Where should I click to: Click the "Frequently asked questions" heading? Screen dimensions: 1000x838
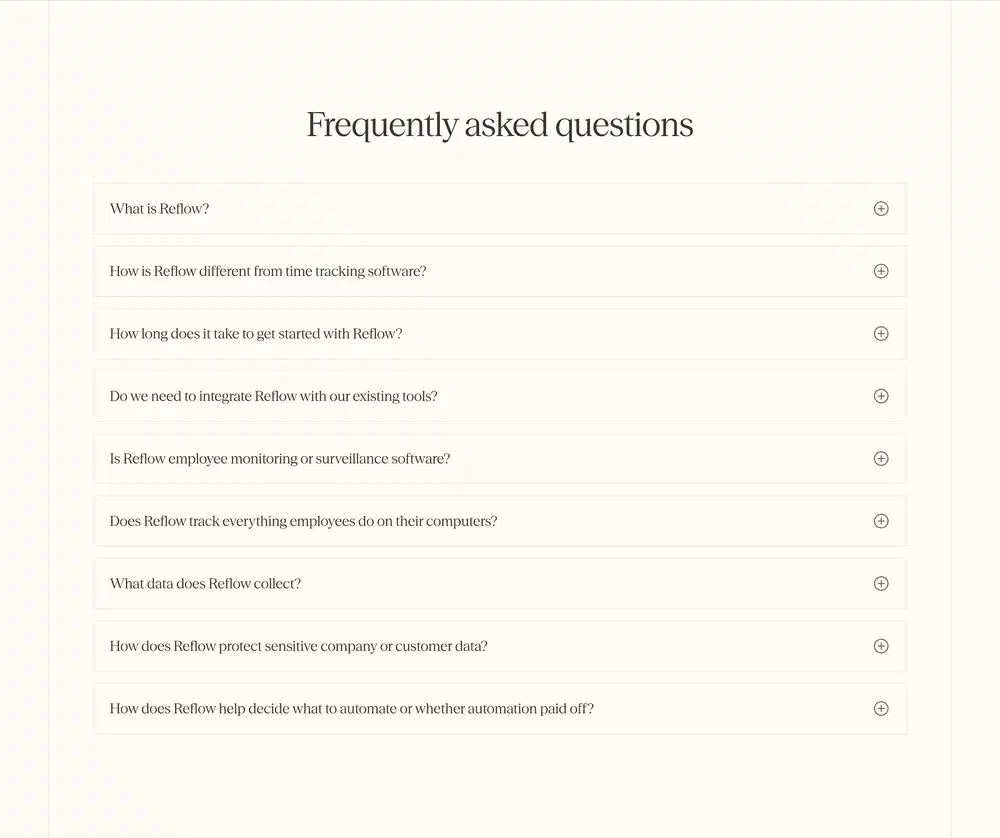click(500, 124)
